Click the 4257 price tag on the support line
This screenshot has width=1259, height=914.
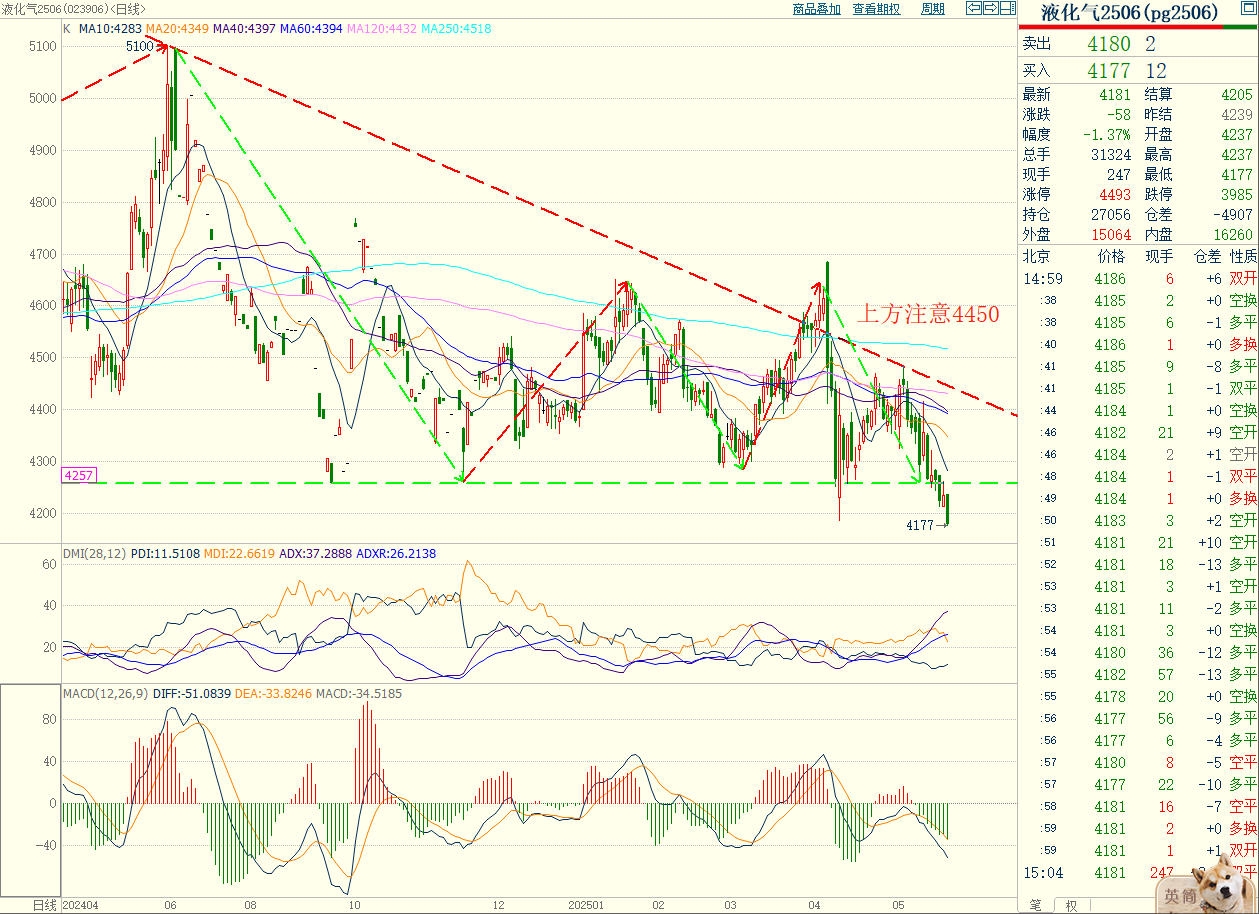click(x=78, y=475)
